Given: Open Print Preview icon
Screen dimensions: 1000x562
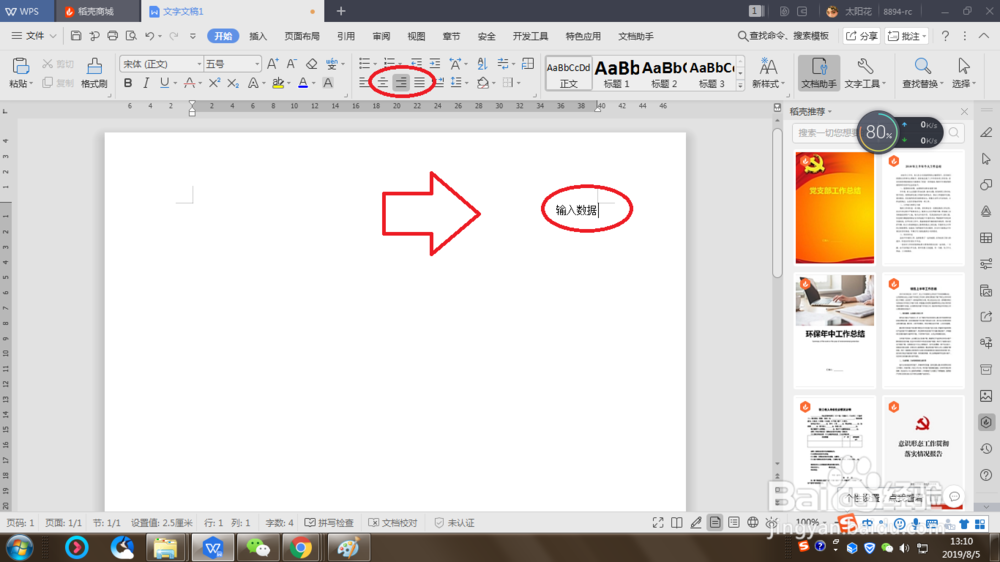Looking at the screenshot, I should [x=131, y=36].
